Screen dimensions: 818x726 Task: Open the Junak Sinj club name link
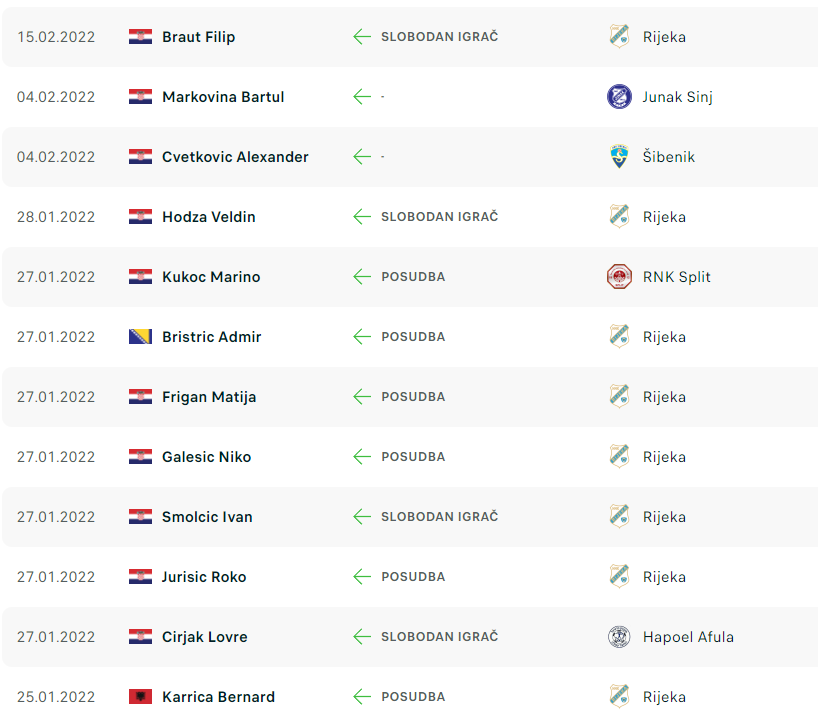point(677,97)
